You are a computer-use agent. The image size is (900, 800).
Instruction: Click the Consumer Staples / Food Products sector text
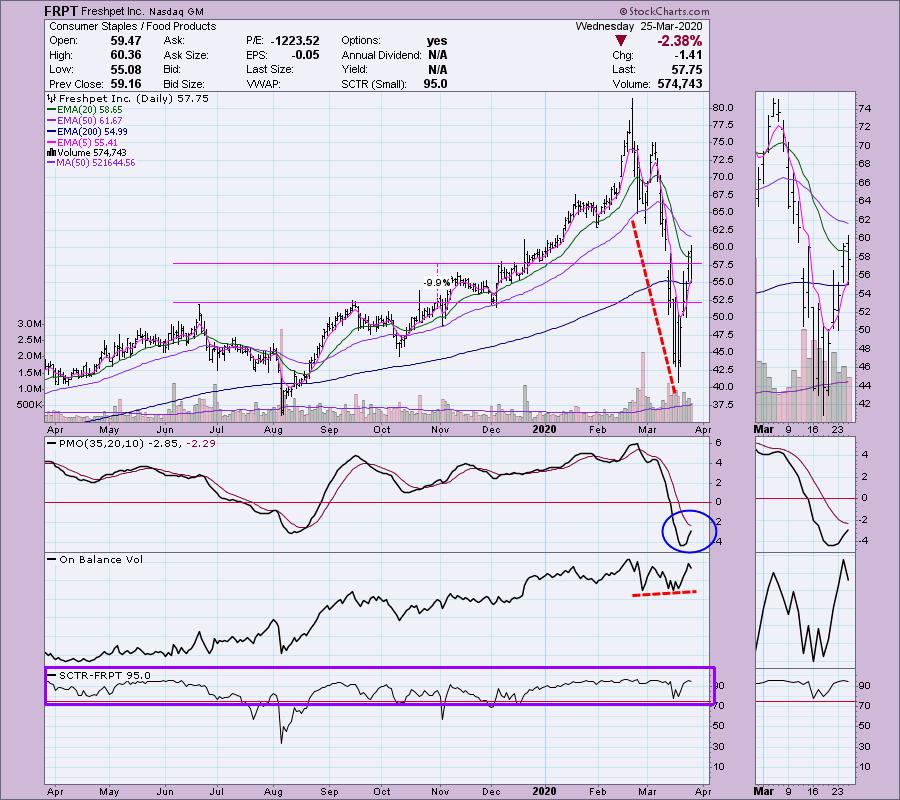pos(133,26)
